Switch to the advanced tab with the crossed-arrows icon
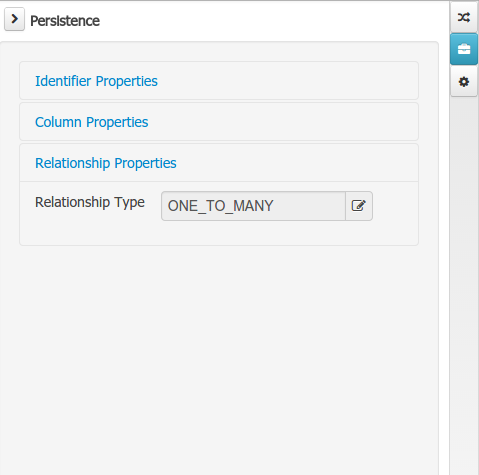This screenshot has height=475, width=479. click(464, 17)
